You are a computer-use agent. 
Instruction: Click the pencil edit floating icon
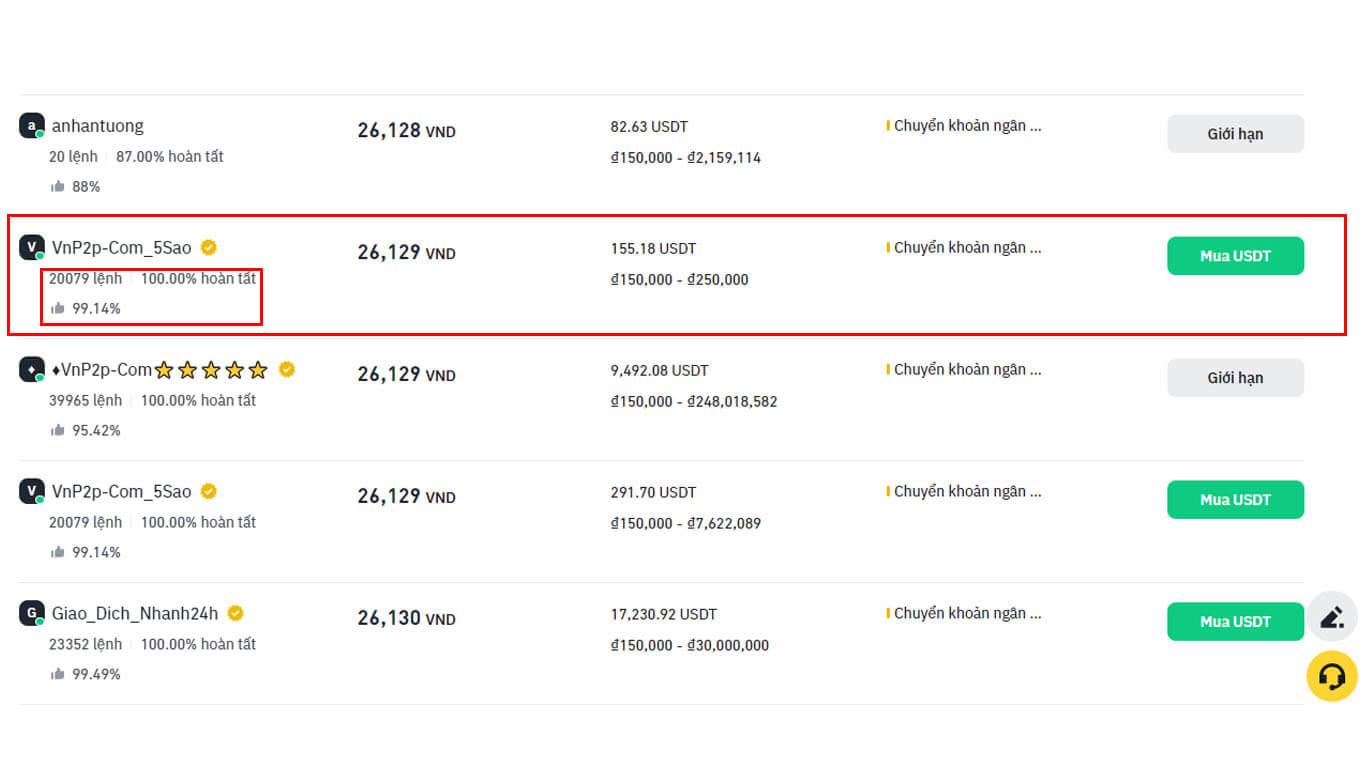click(x=1332, y=617)
